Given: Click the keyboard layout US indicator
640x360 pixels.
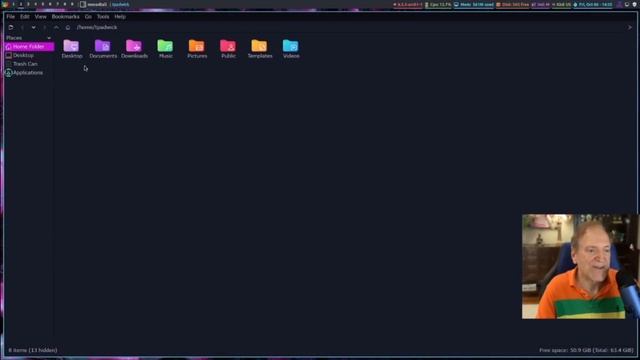Looking at the screenshot, I should (561, 4).
